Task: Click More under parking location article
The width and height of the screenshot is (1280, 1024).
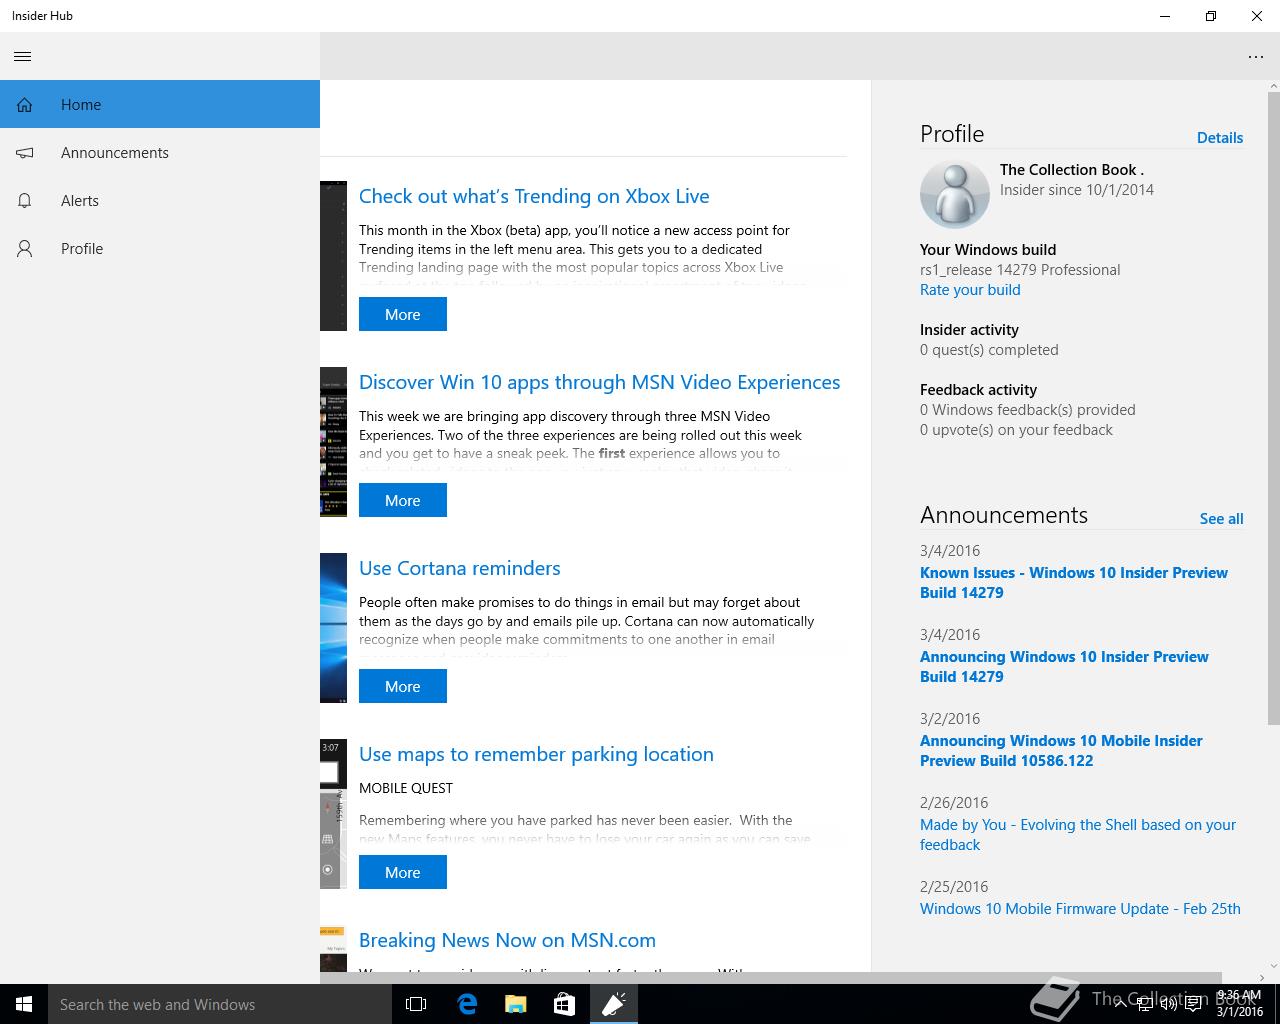Action: tap(403, 872)
